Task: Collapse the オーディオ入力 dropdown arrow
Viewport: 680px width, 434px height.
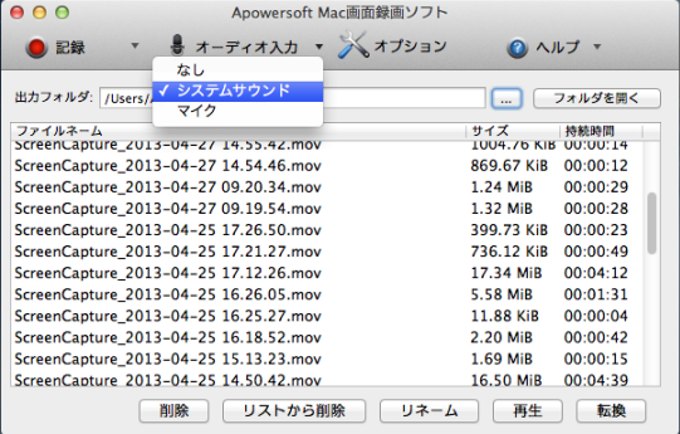Action: [319, 46]
